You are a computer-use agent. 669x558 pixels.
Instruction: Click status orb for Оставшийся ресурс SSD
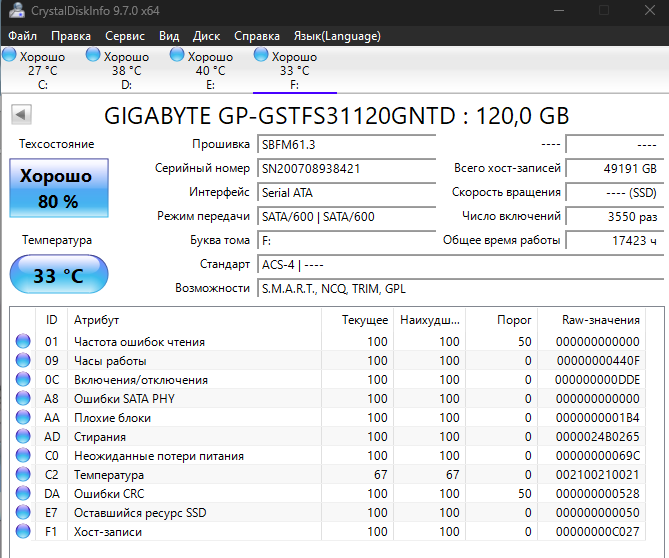click(x=23, y=512)
